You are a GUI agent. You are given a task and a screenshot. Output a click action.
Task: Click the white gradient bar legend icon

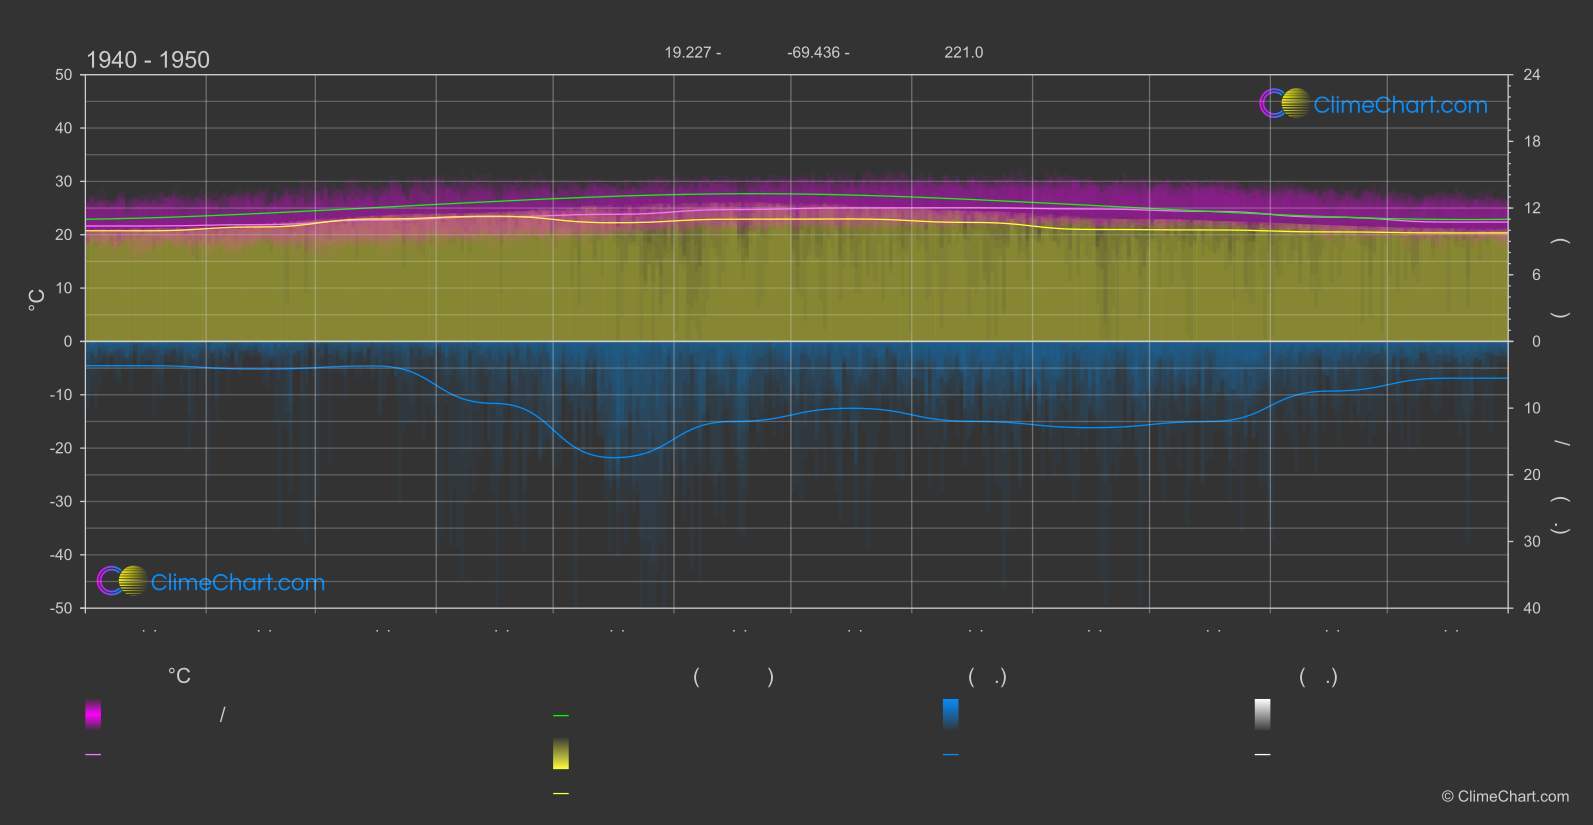point(1263,714)
